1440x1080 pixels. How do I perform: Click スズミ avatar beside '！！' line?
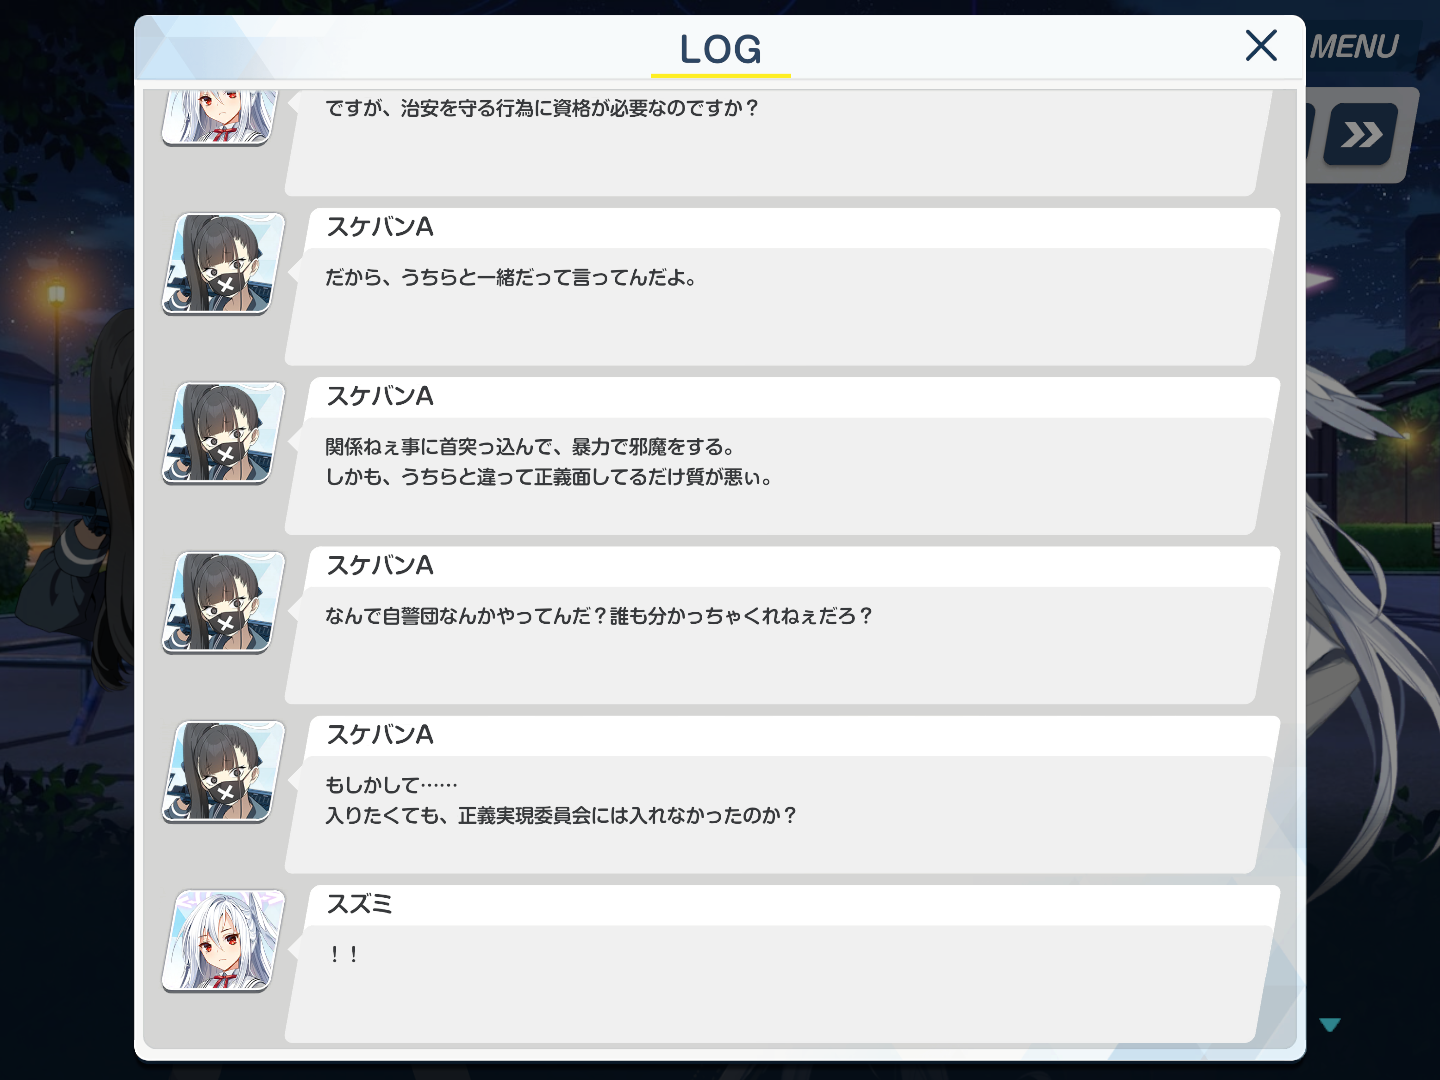pyautogui.click(x=224, y=941)
